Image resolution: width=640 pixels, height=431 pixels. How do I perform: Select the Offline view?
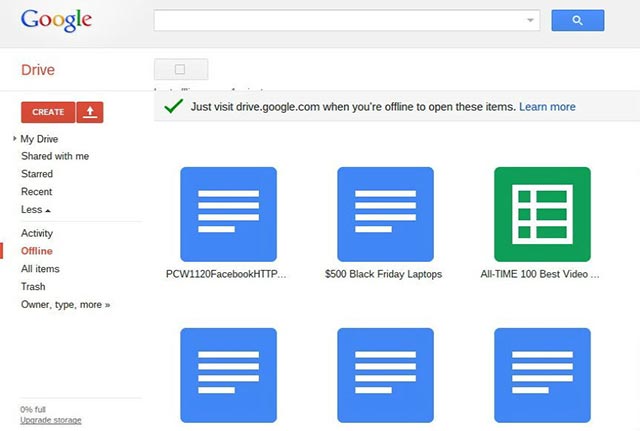point(37,251)
